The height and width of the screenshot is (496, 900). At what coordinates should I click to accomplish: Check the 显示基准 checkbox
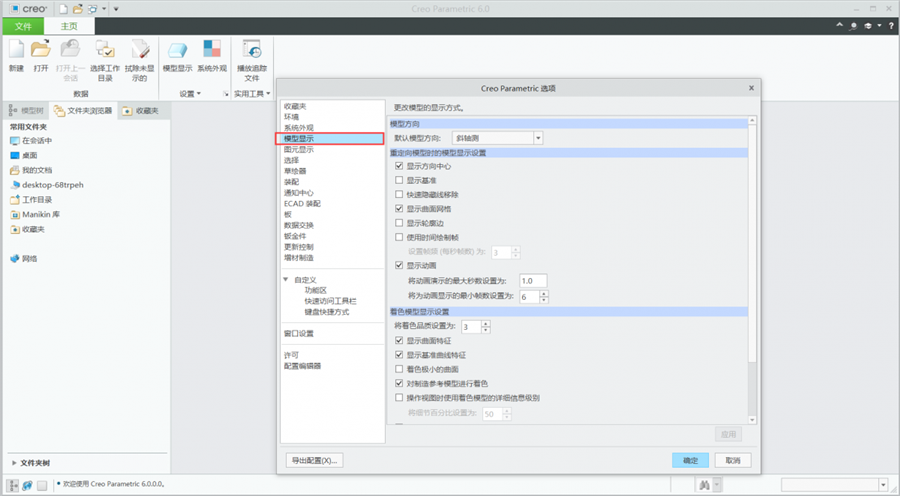399,180
